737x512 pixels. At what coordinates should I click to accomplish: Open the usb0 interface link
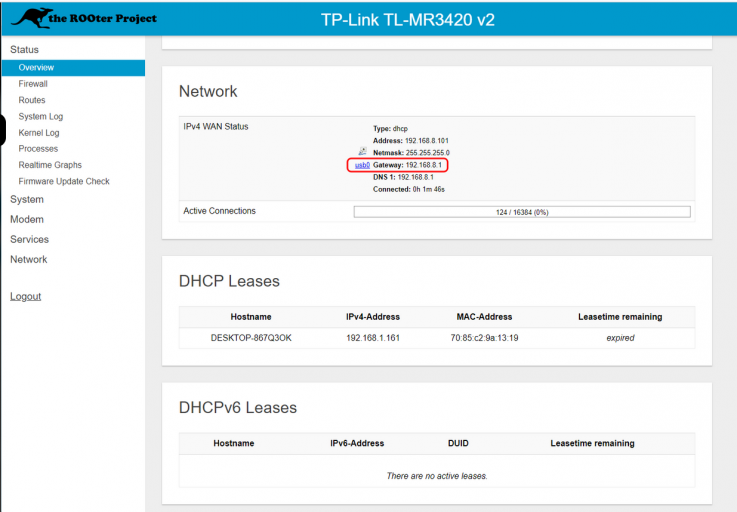362,165
